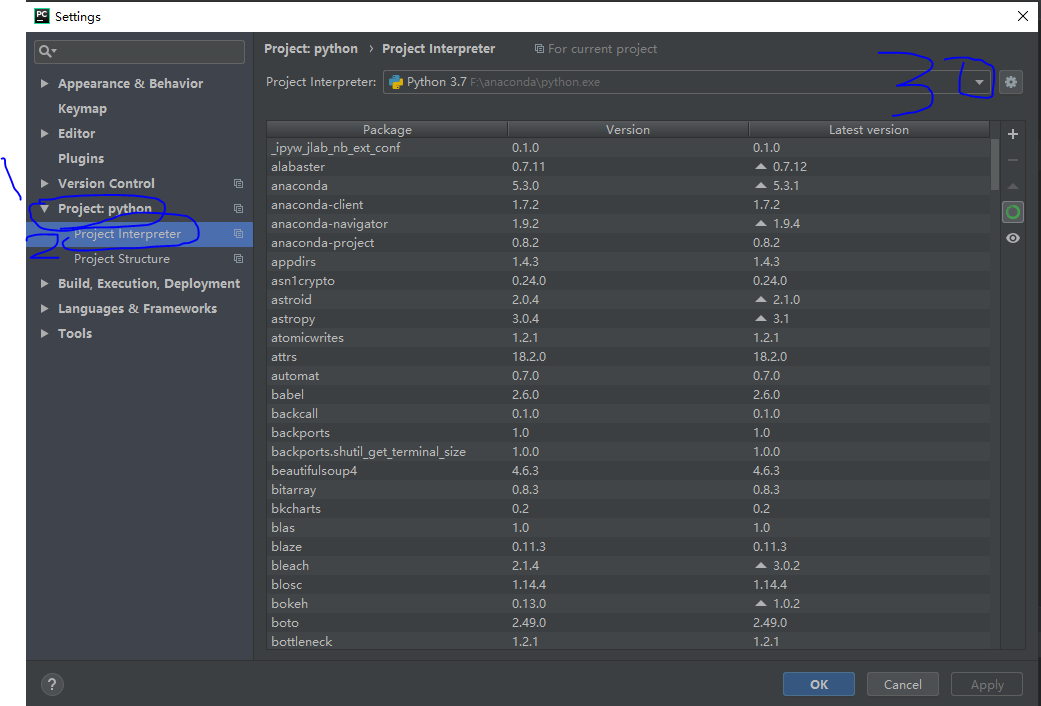Expand Appearance & Behavior section
The width and height of the screenshot is (1041, 706).
point(44,83)
